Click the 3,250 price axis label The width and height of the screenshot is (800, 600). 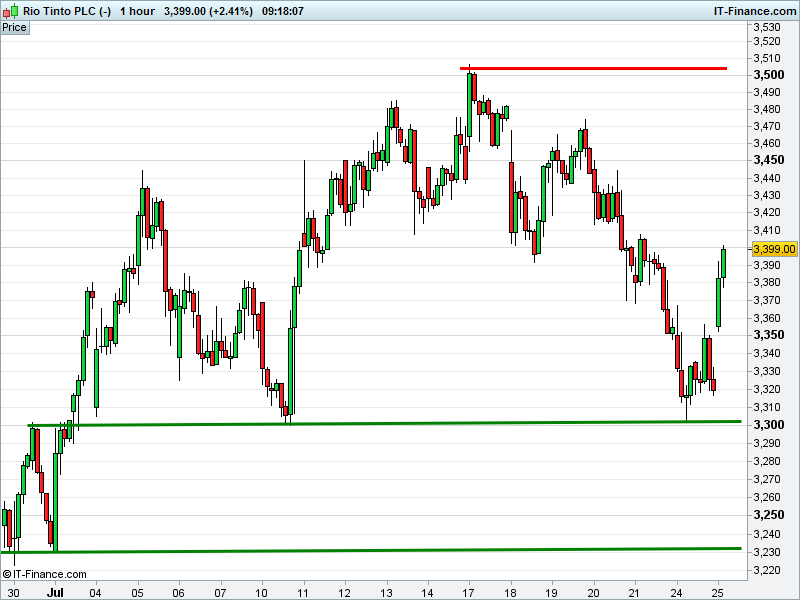pos(768,515)
